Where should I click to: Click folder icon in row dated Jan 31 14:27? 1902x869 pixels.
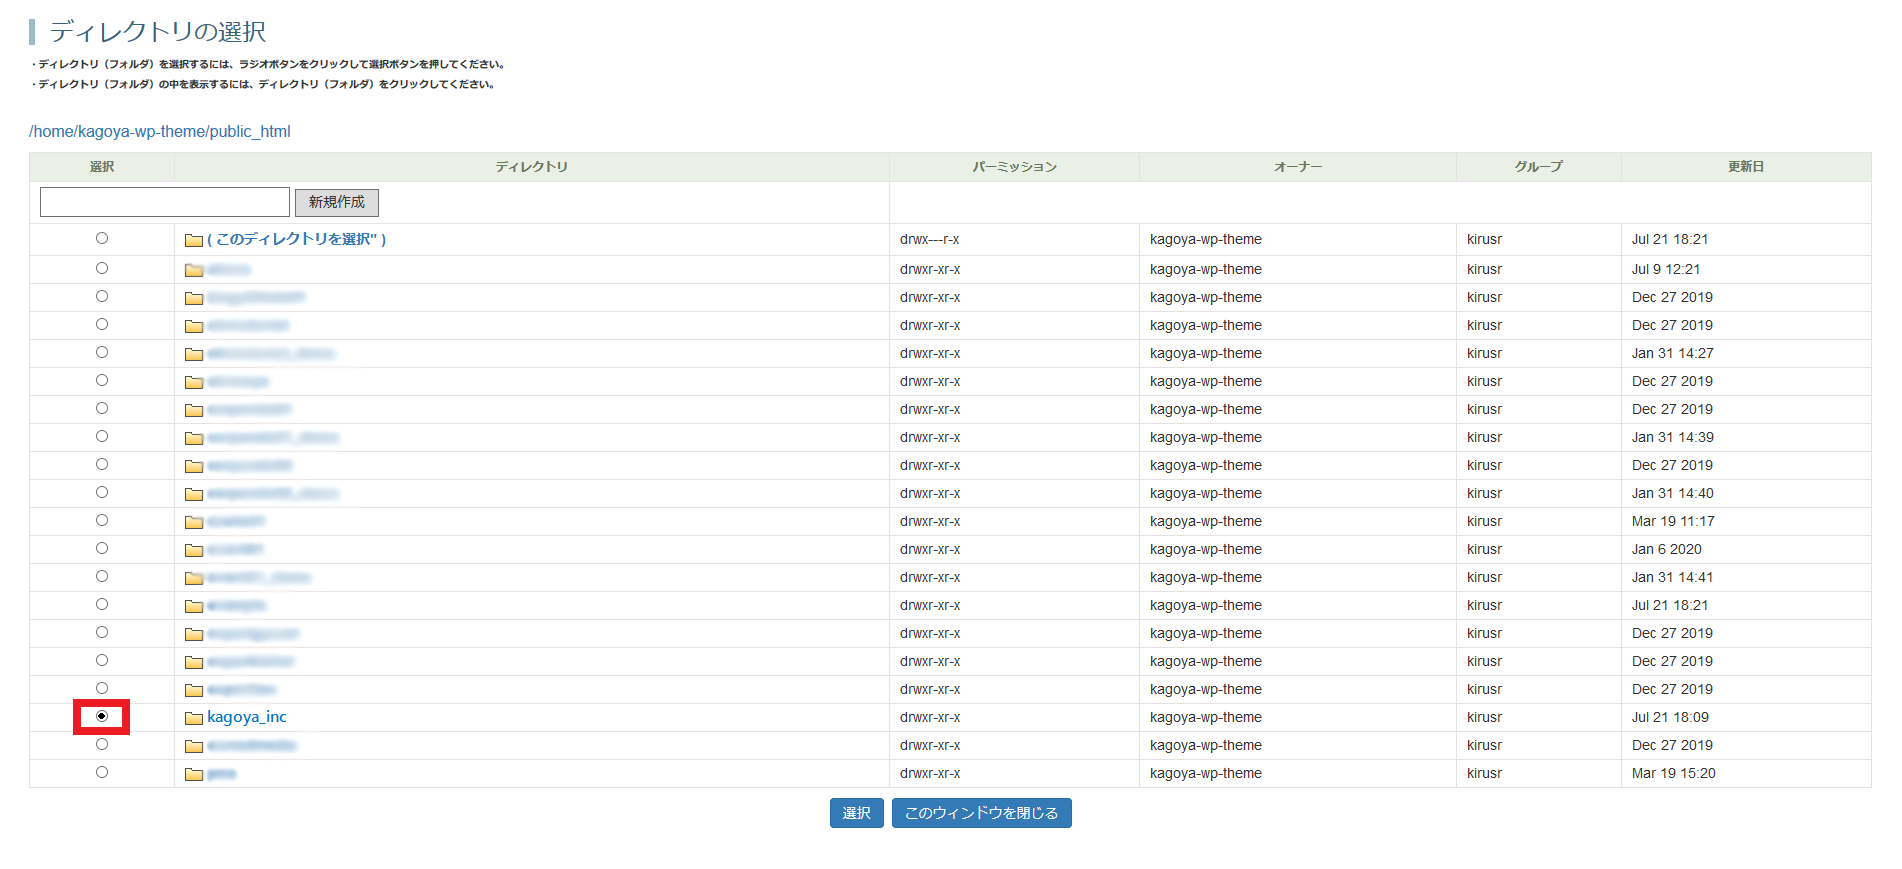194,354
